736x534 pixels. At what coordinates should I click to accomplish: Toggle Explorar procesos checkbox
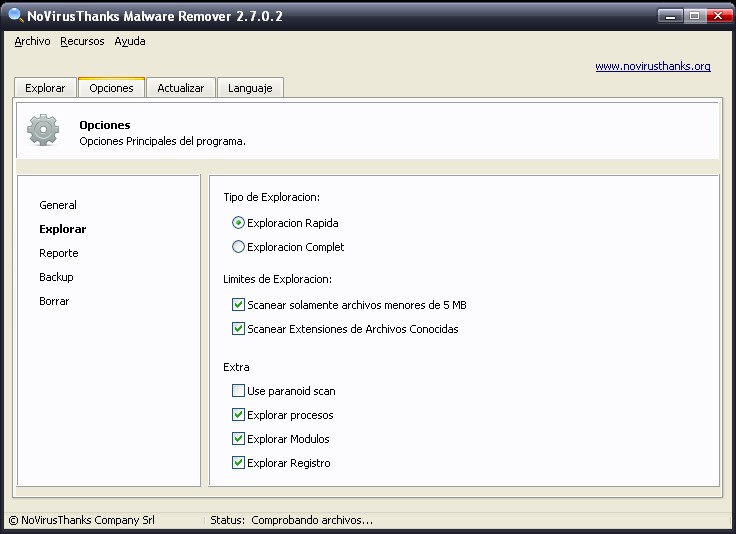(238, 414)
